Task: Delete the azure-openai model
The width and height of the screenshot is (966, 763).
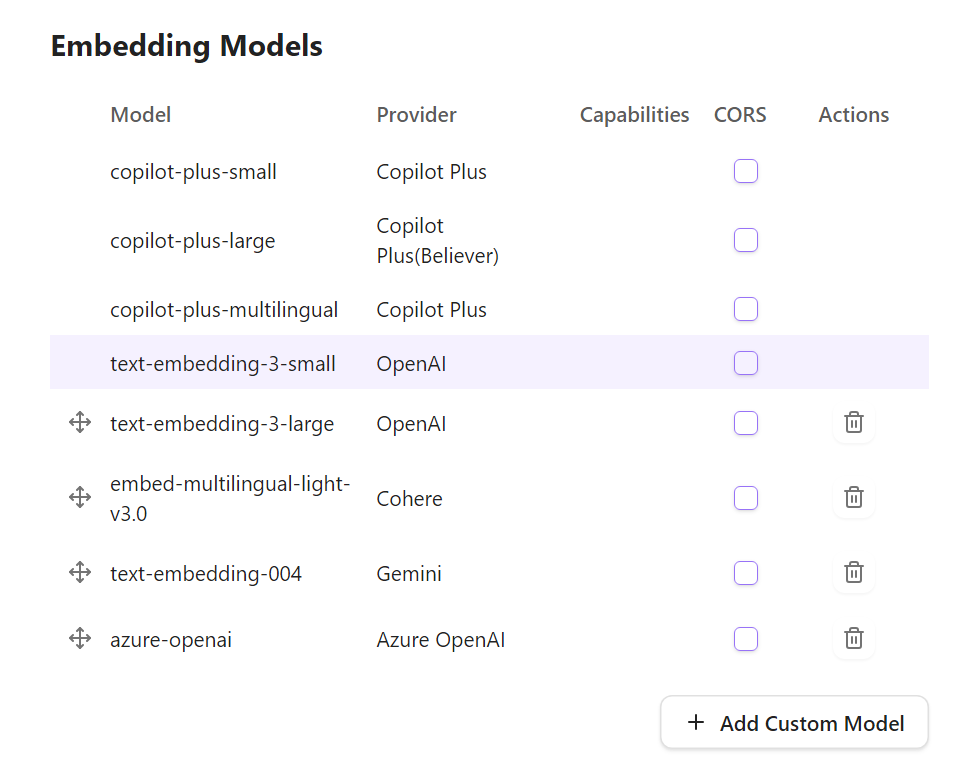Action: (853, 638)
